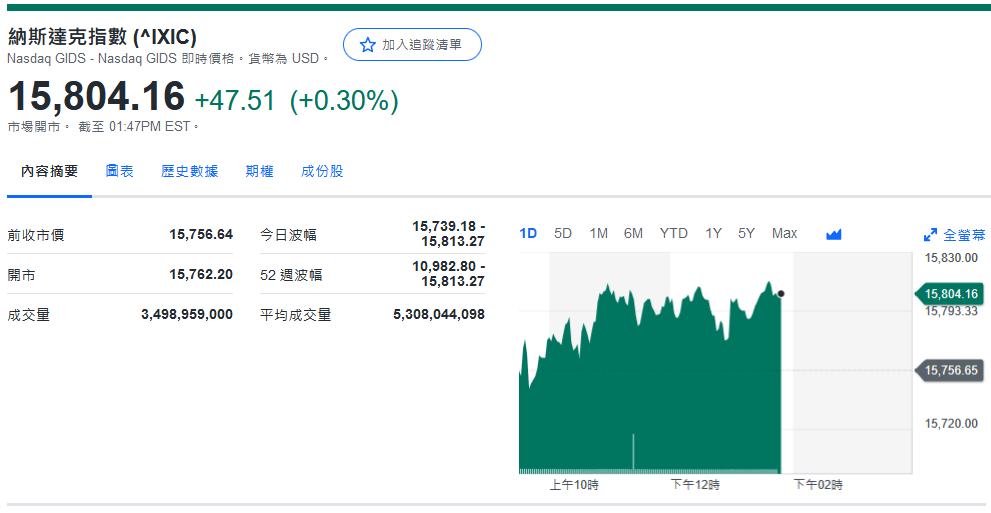Click the 加入追蹤清單 button
The height and width of the screenshot is (513, 991).
click(x=412, y=45)
